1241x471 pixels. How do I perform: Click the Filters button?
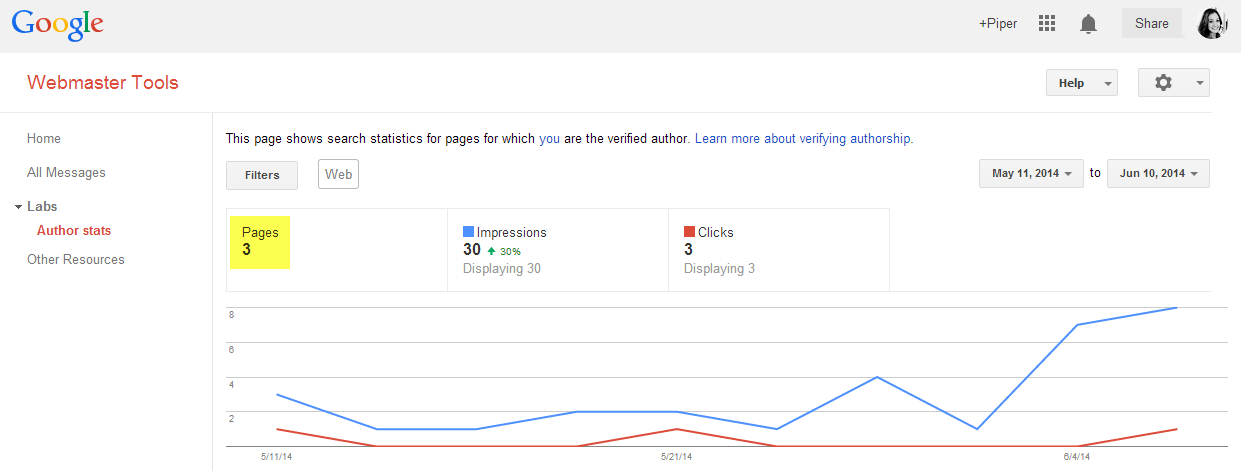coord(262,175)
